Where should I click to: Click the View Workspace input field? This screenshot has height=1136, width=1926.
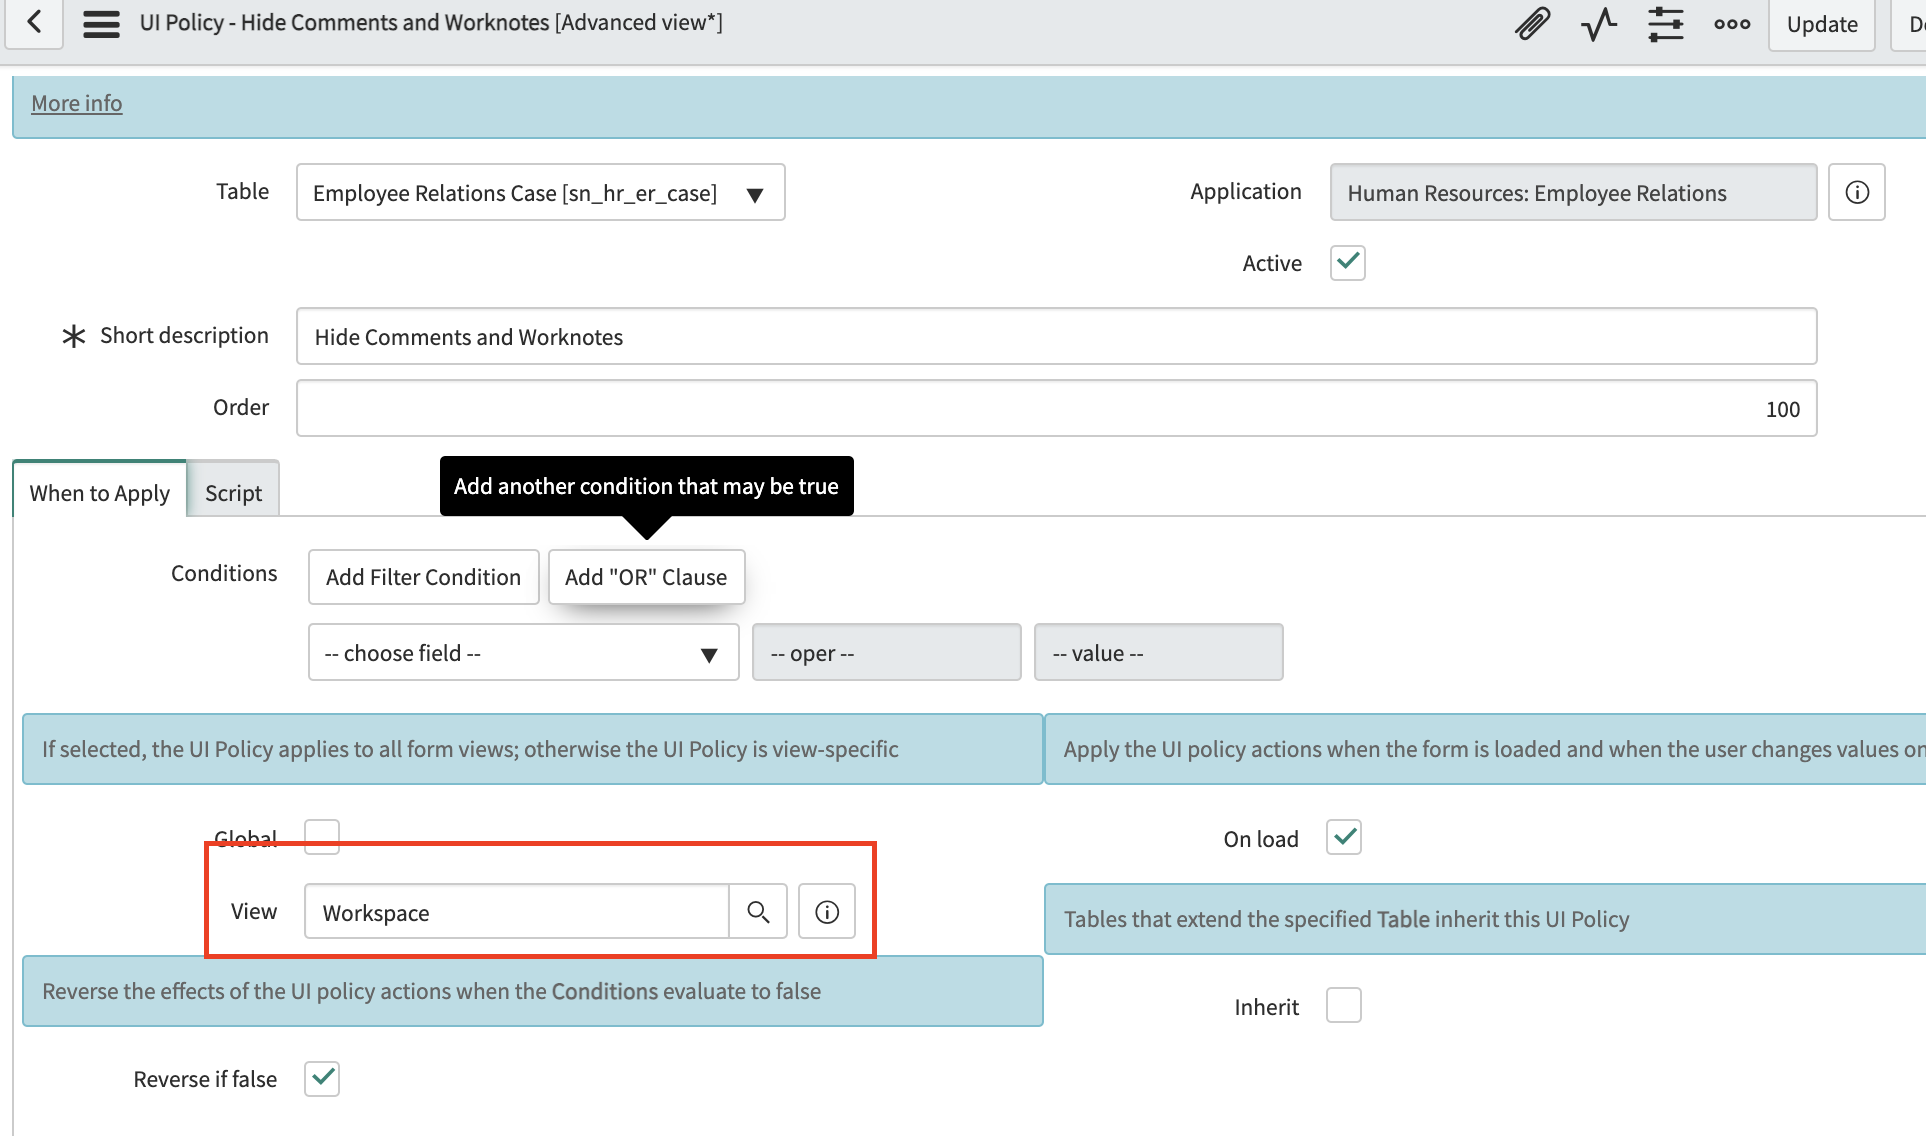click(517, 912)
